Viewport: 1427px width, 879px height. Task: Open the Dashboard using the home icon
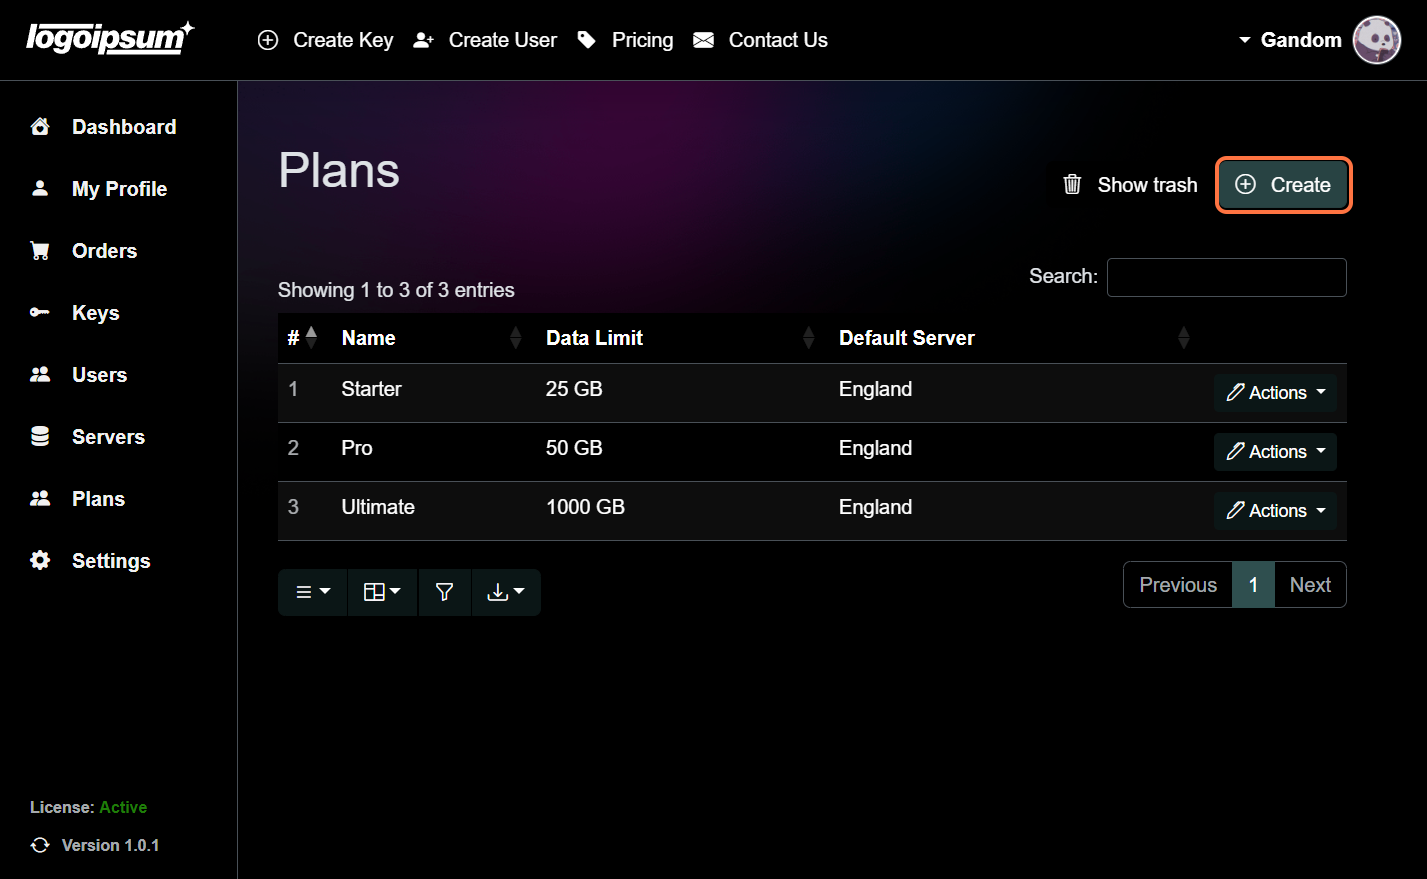pyautogui.click(x=39, y=126)
